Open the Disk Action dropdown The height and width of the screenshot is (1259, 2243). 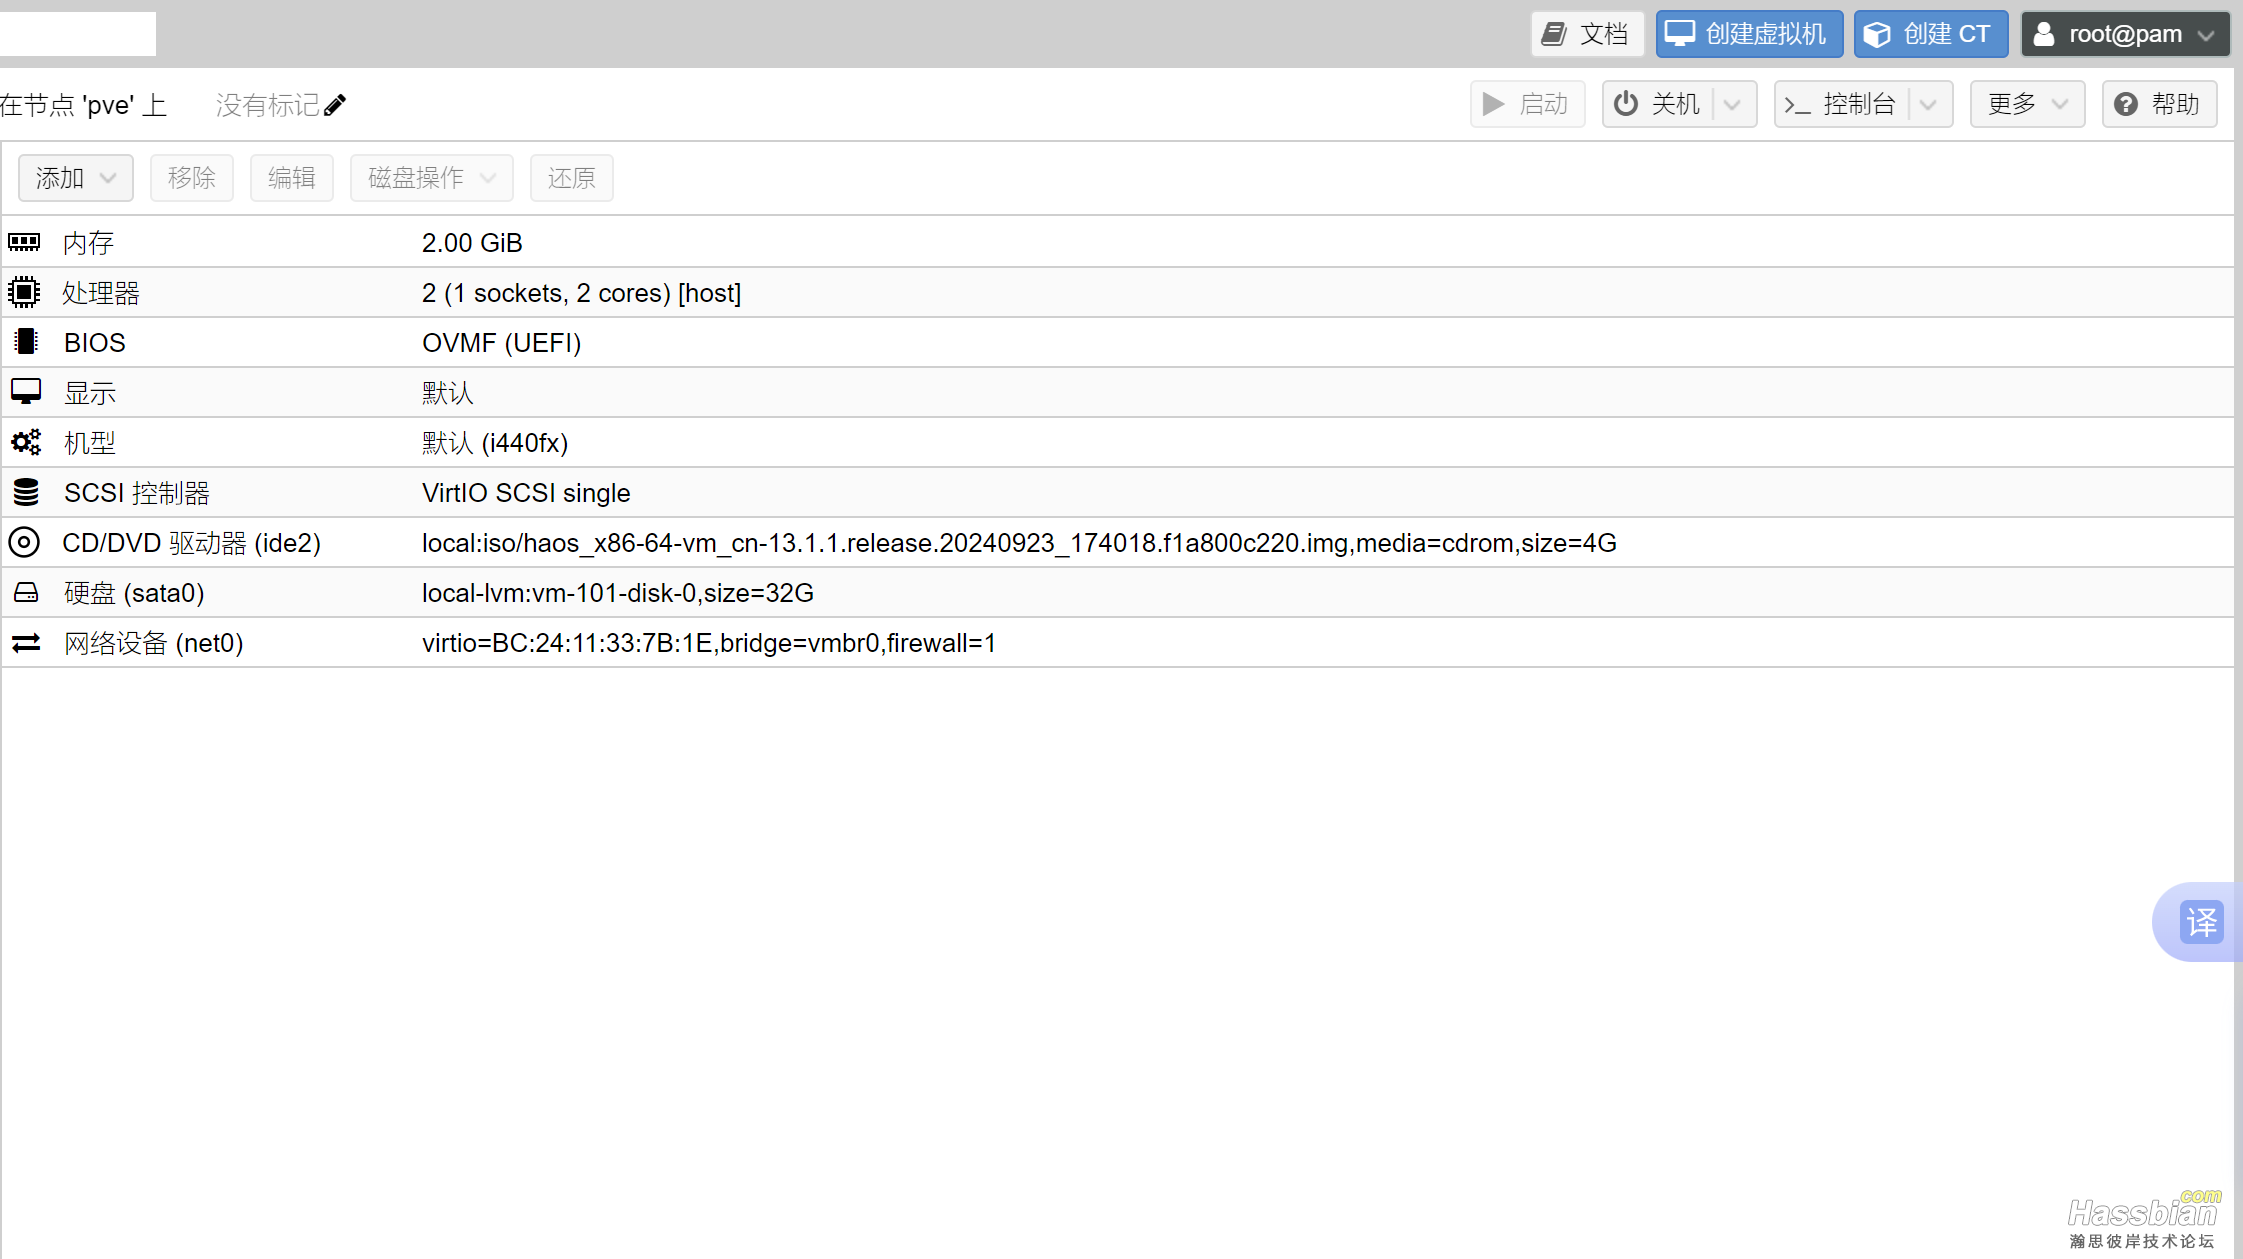click(x=432, y=178)
